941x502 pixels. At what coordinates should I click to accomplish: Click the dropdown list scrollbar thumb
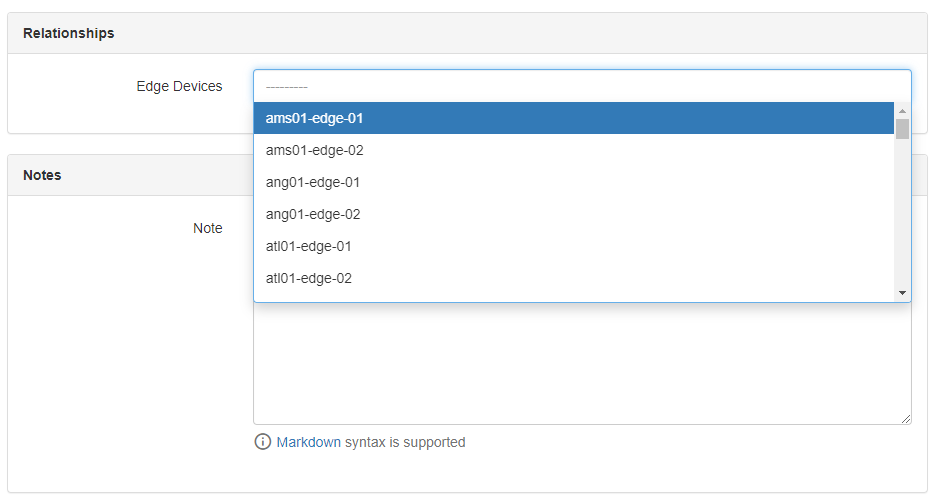coord(902,129)
